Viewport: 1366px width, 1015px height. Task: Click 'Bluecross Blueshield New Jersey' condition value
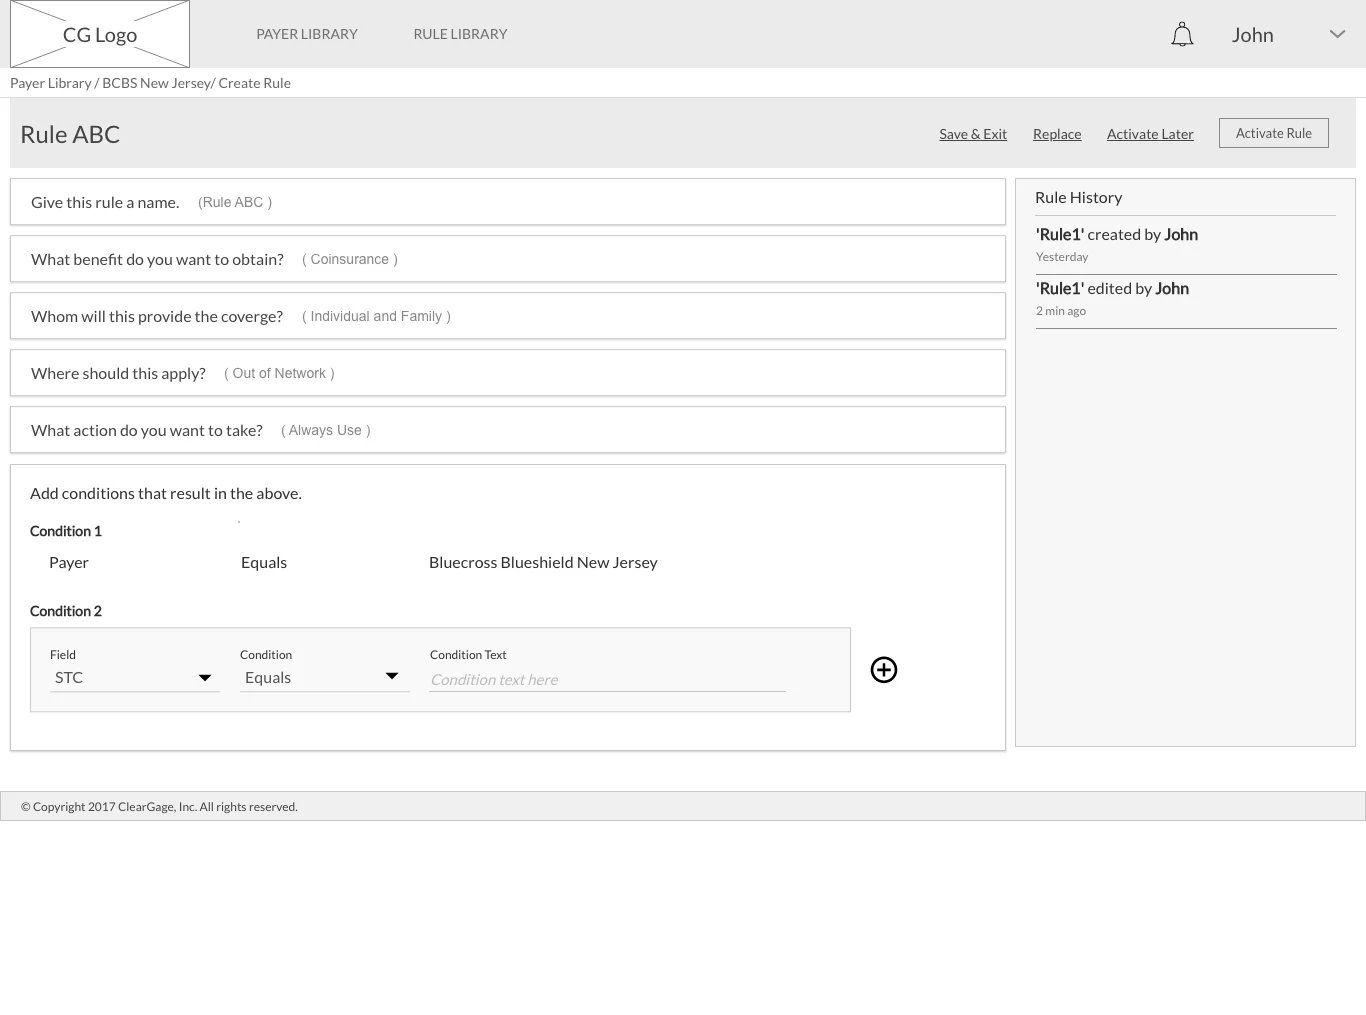(543, 562)
